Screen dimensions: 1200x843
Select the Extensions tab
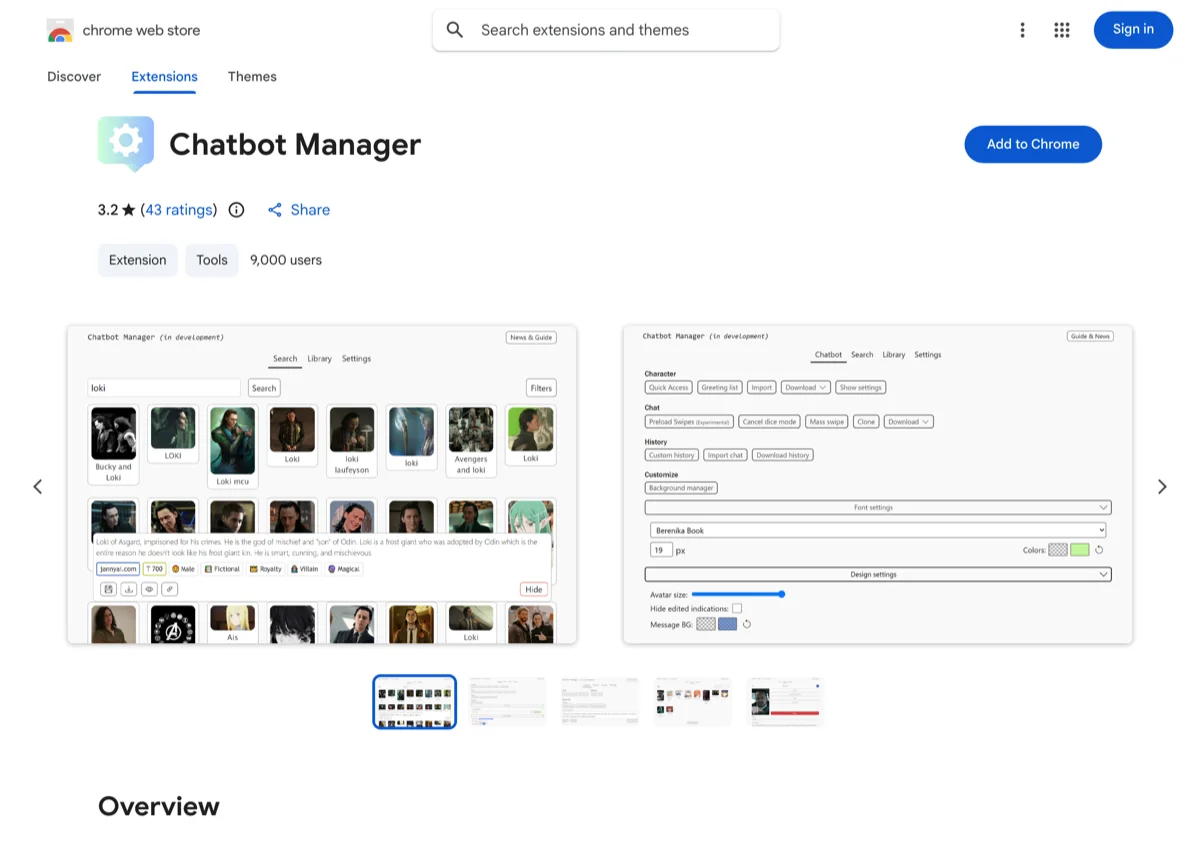click(x=164, y=77)
